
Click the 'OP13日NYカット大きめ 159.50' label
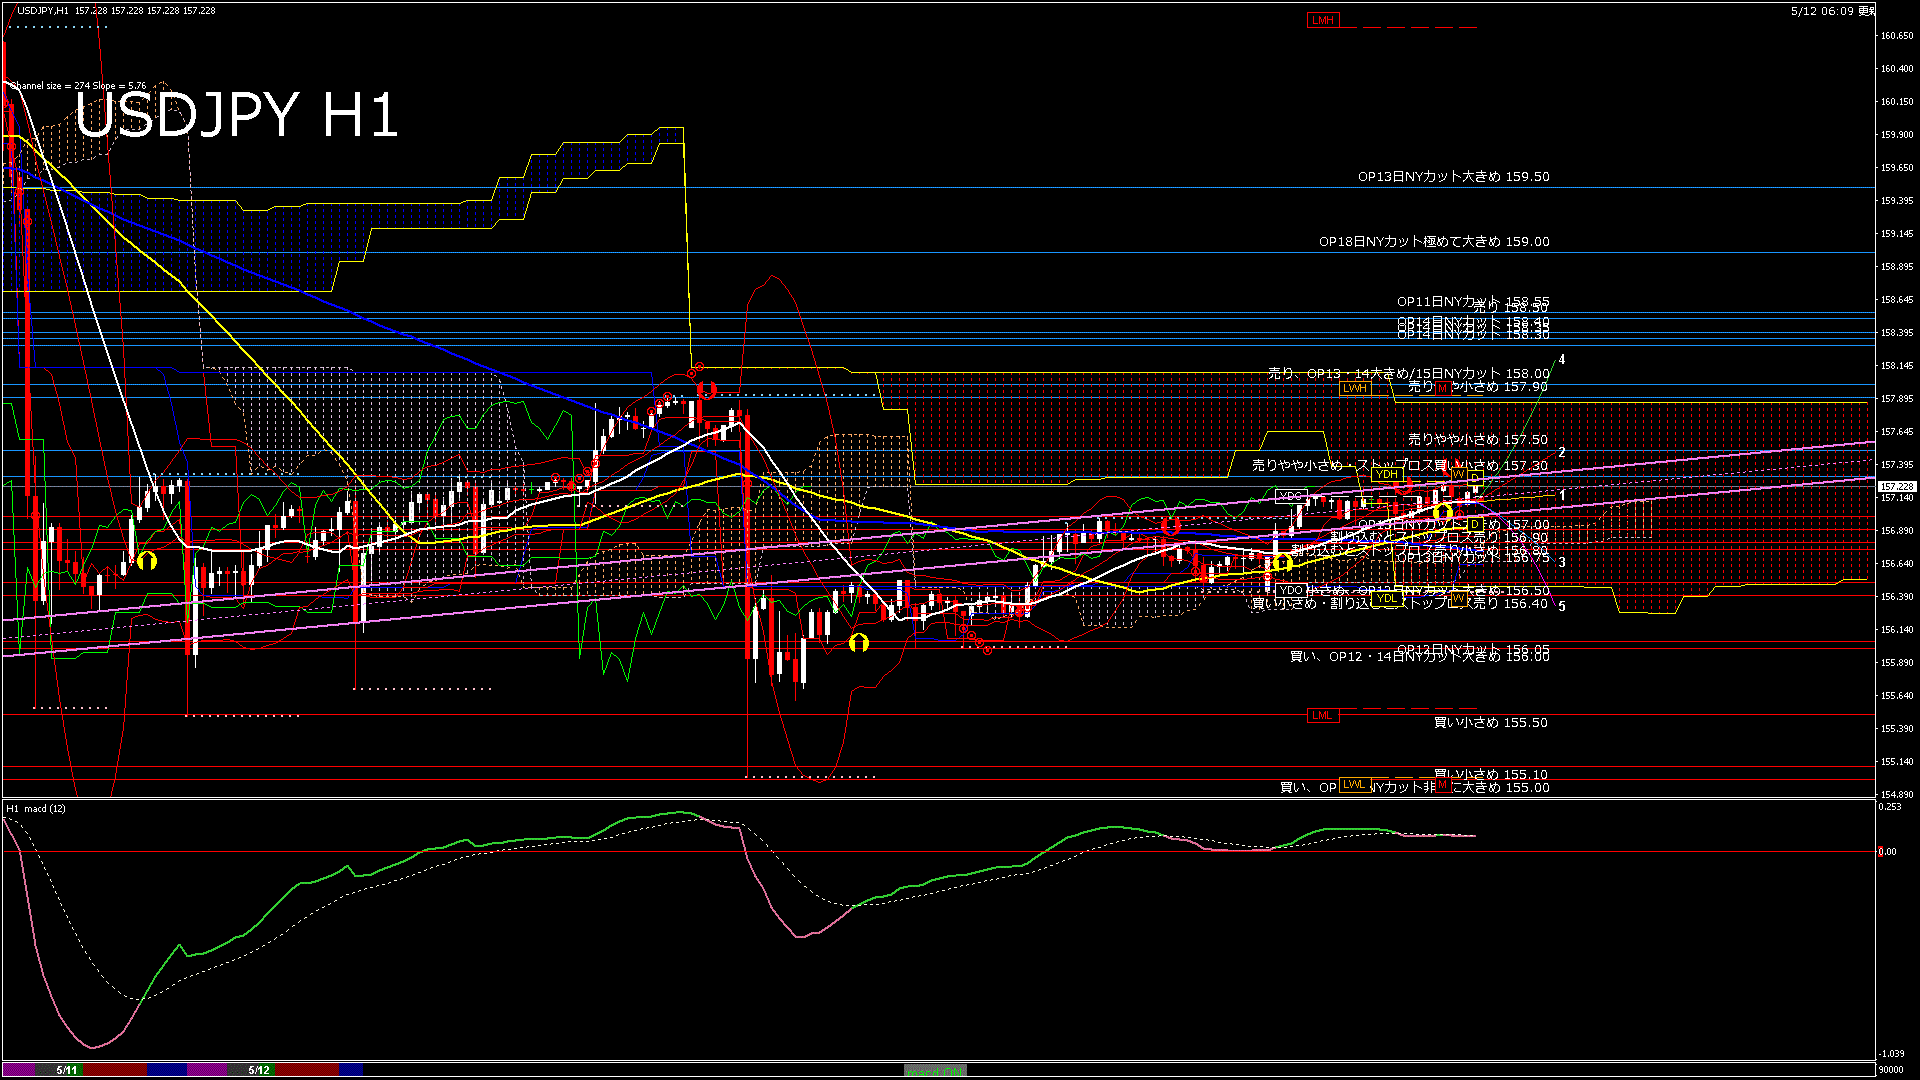[x=1453, y=177]
